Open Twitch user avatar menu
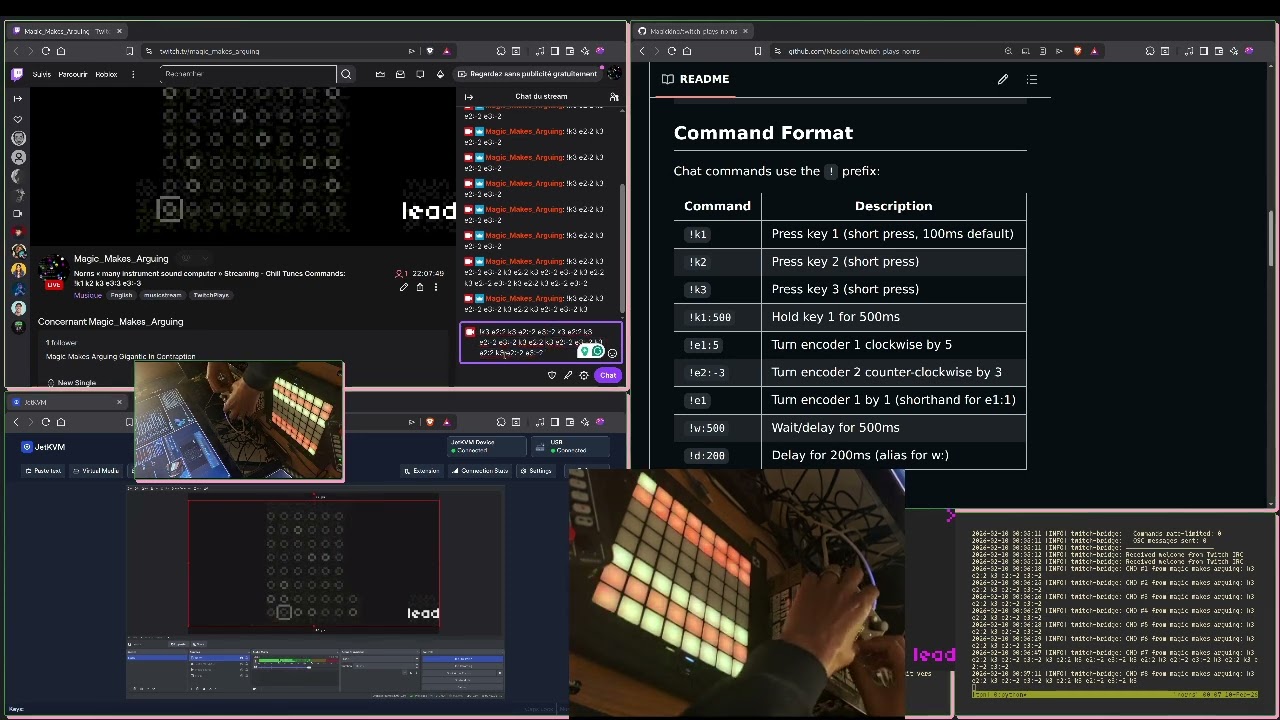Viewport: 1280px width, 720px height. pyautogui.click(x=613, y=74)
